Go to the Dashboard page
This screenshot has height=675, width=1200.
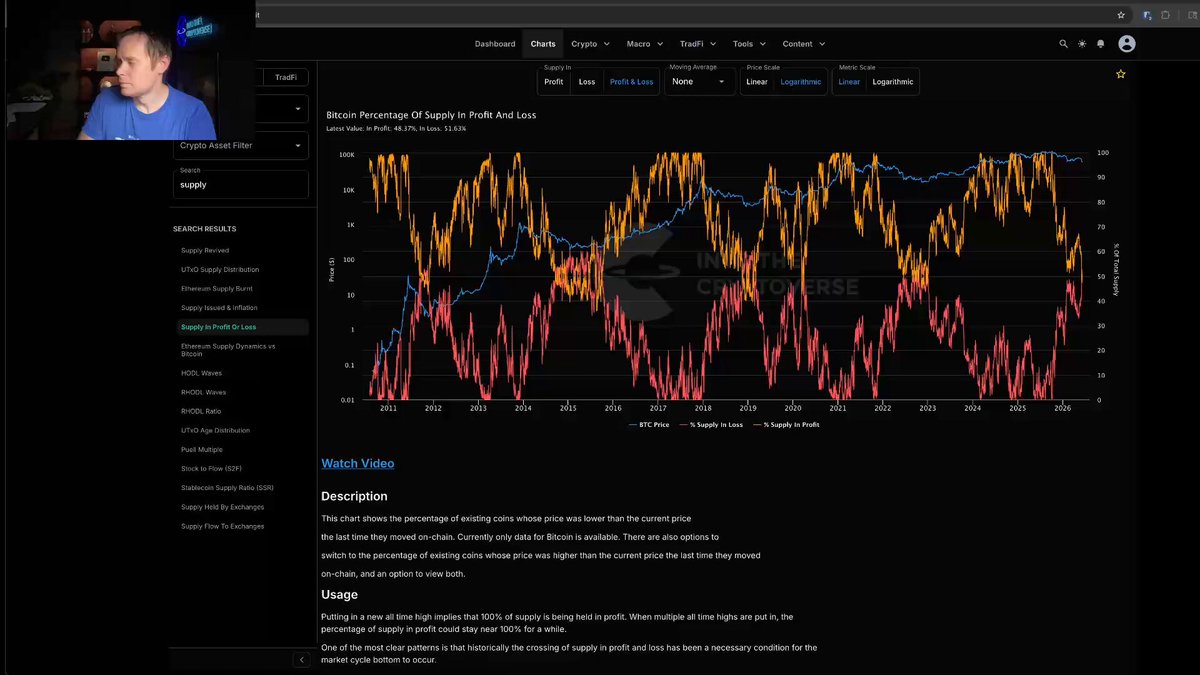click(x=495, y=44)
